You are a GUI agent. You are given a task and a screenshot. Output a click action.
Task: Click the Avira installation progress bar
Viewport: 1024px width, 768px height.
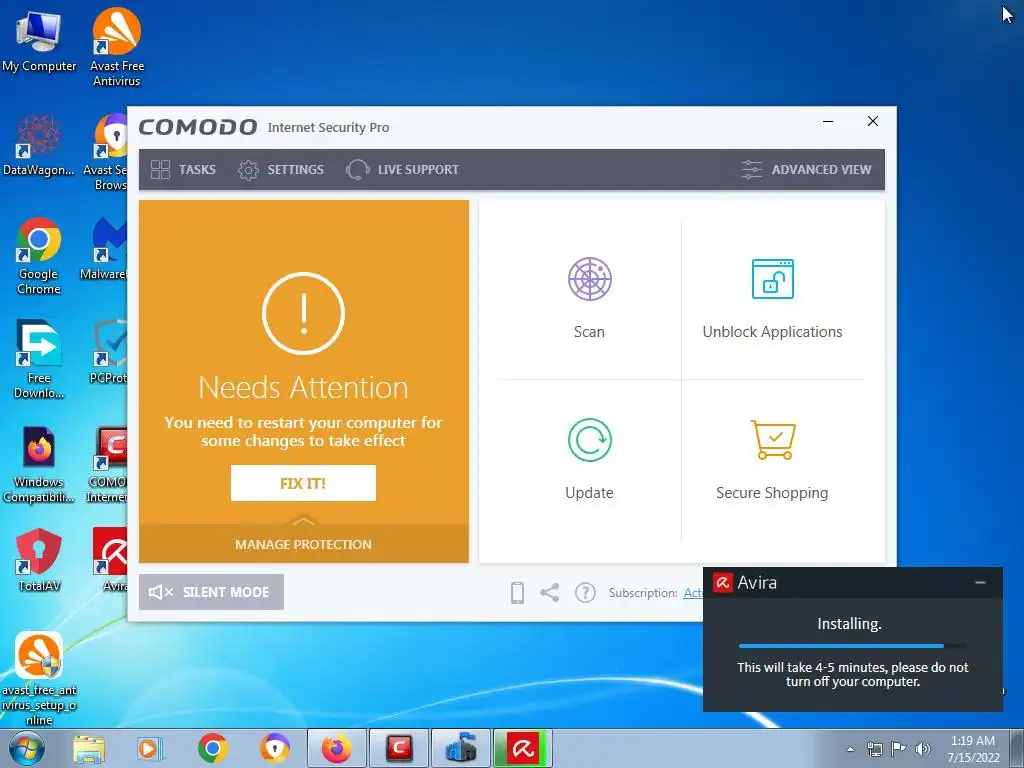(x=852, y=646)
